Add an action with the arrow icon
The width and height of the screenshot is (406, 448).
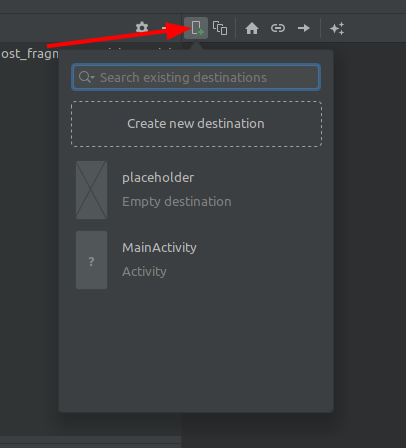[x=304, y=28]
